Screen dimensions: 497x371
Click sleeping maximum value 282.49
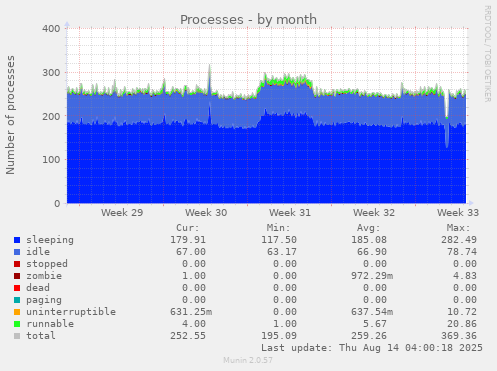coord(459,240)
